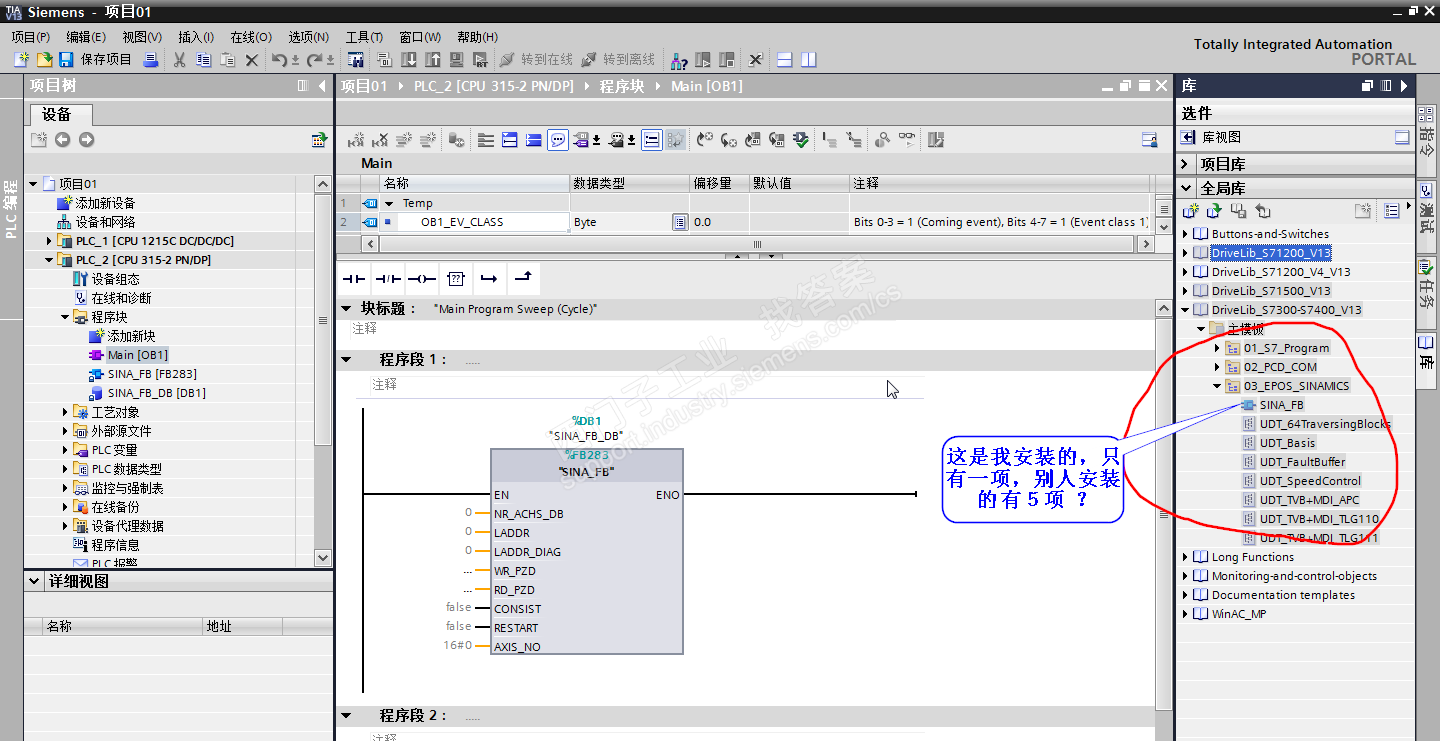Insert output coil instruction
The width and height of the screenshot is (1440, 741).
pyautogui.click(x=421, y=278)
